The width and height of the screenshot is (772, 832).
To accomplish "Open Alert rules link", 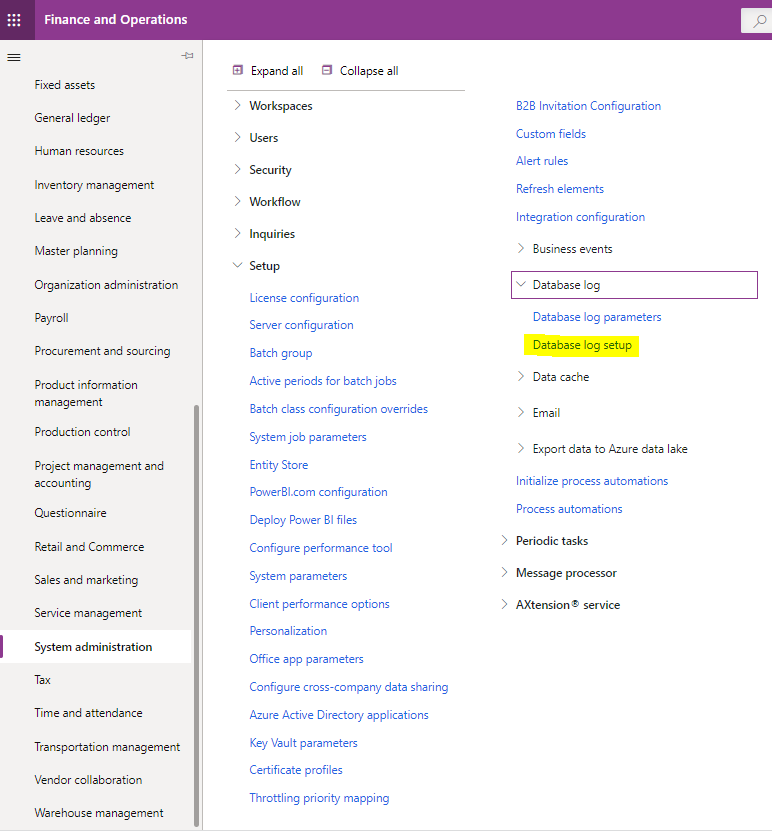I will pyautogui.click(x=542, y=161).
